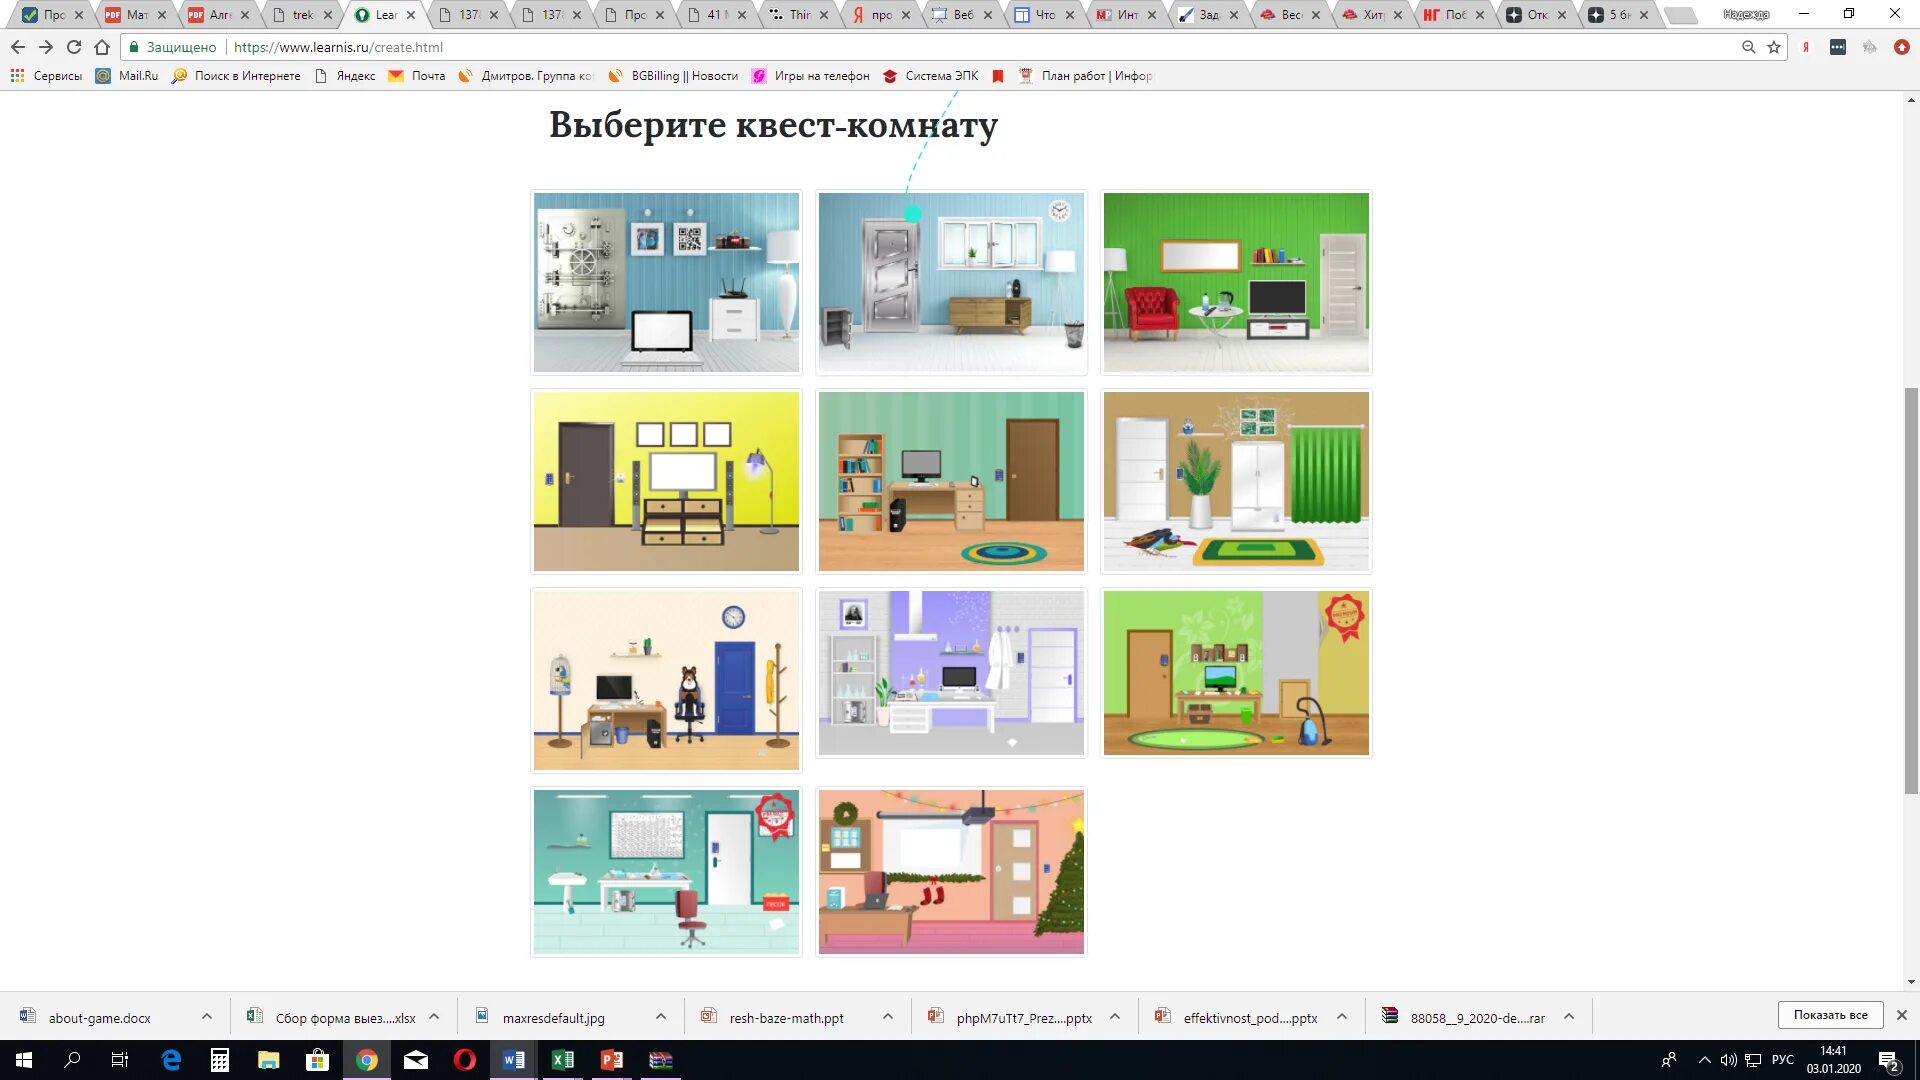Open Calculator from the taskbar
Viewport: 1920px width, 1080px height.
click(x=220, y=1060)
